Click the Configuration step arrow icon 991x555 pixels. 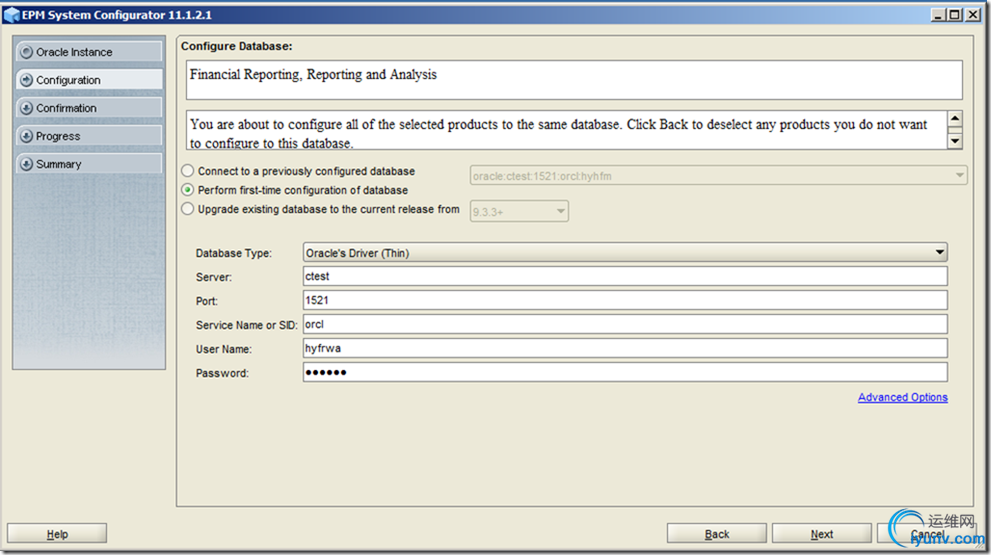click(27, 80)
